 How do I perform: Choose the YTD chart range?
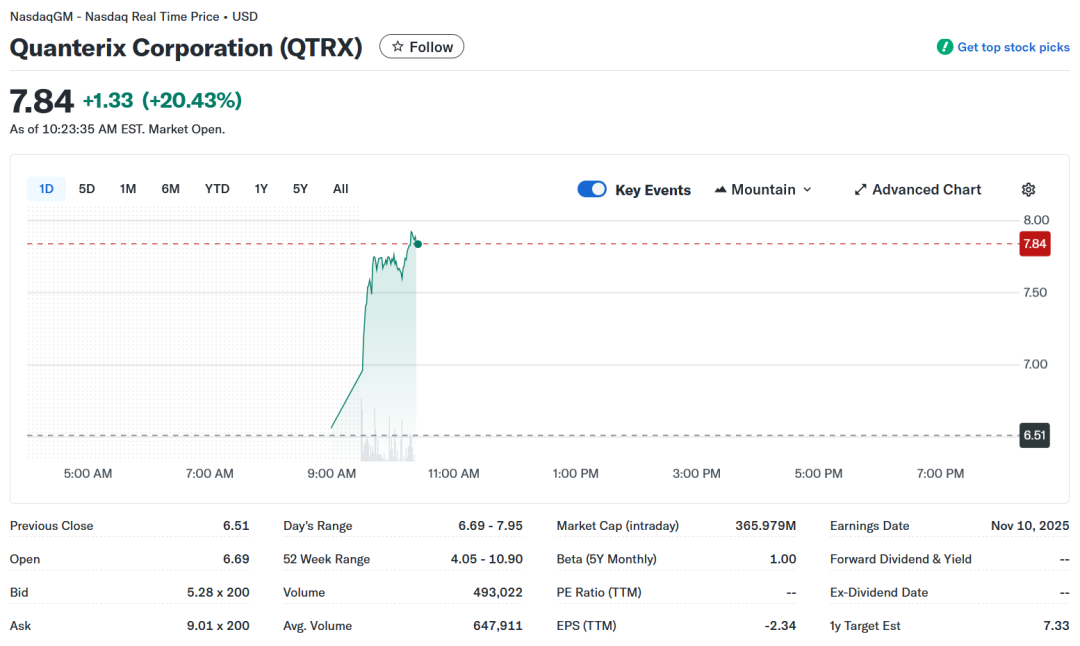pos(217,189)
